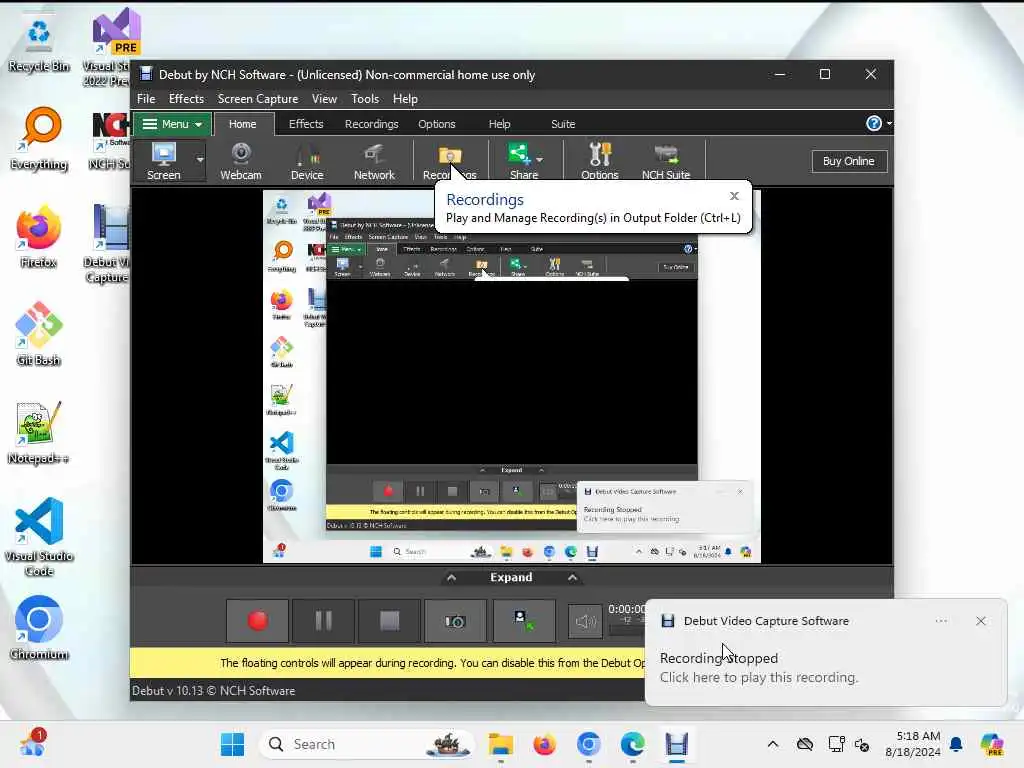1024x768 pixels.
Task: Open the View menu
Action: click(x=324, y=99)
